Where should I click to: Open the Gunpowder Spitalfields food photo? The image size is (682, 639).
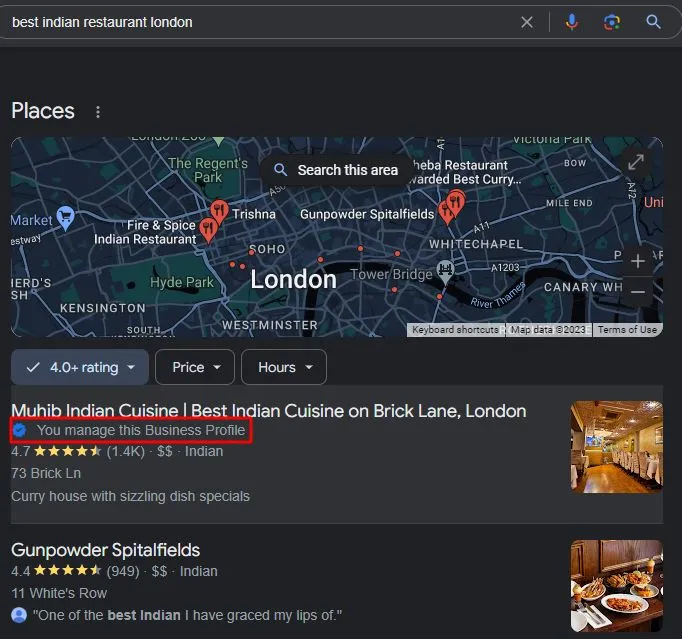[617, 586]
